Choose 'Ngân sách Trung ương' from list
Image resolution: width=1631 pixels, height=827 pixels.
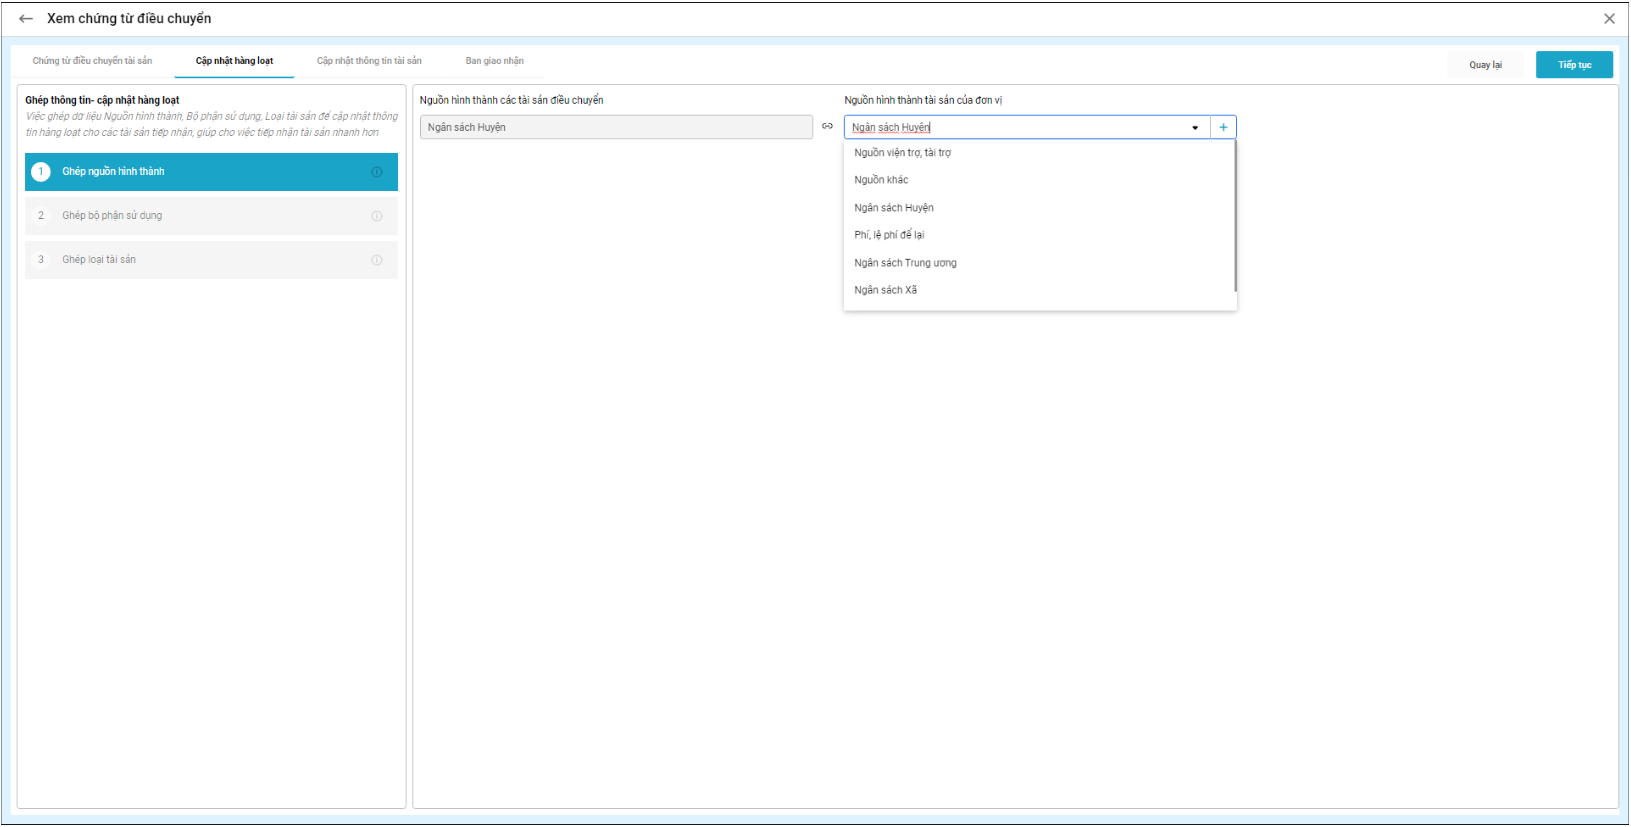coord(905,263)
